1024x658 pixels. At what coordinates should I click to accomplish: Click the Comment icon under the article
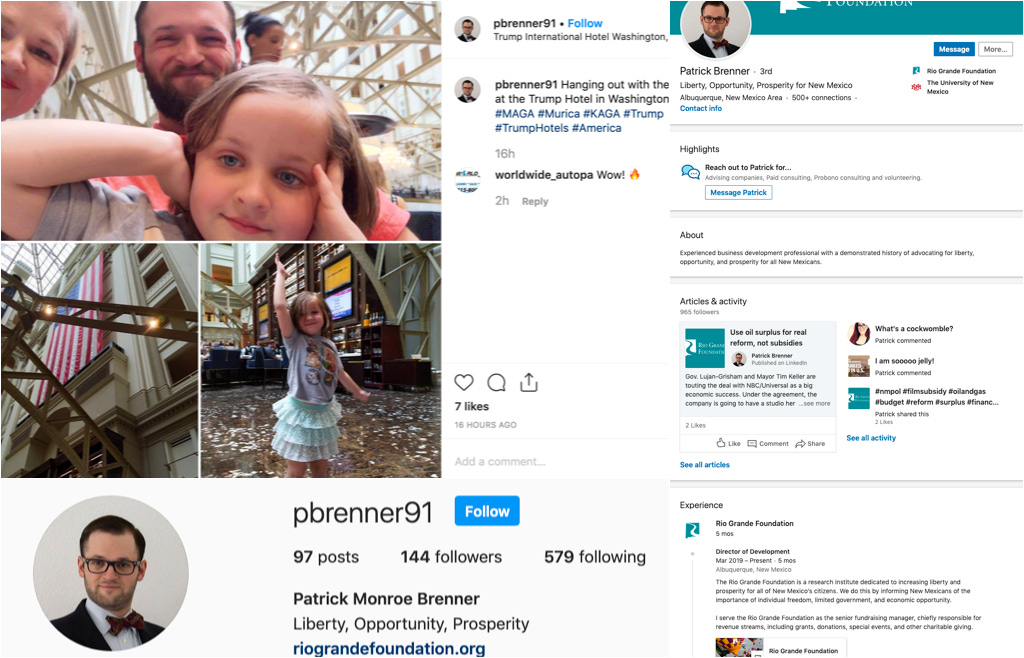click(752, 444)
